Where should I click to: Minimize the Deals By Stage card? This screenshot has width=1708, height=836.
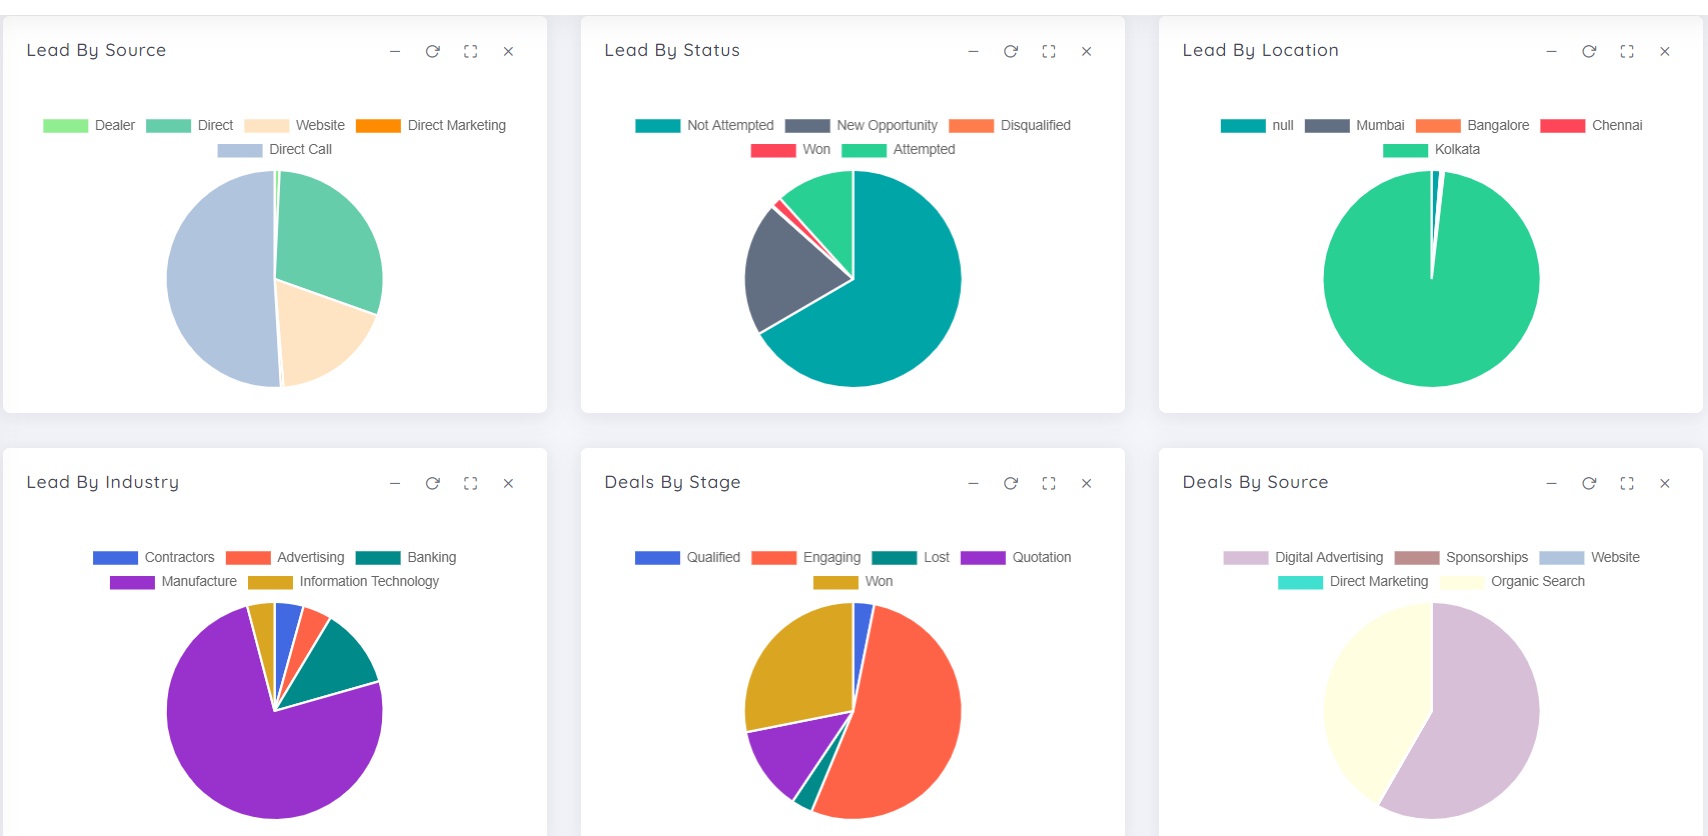pyautogui.click(x=973, y=483)
